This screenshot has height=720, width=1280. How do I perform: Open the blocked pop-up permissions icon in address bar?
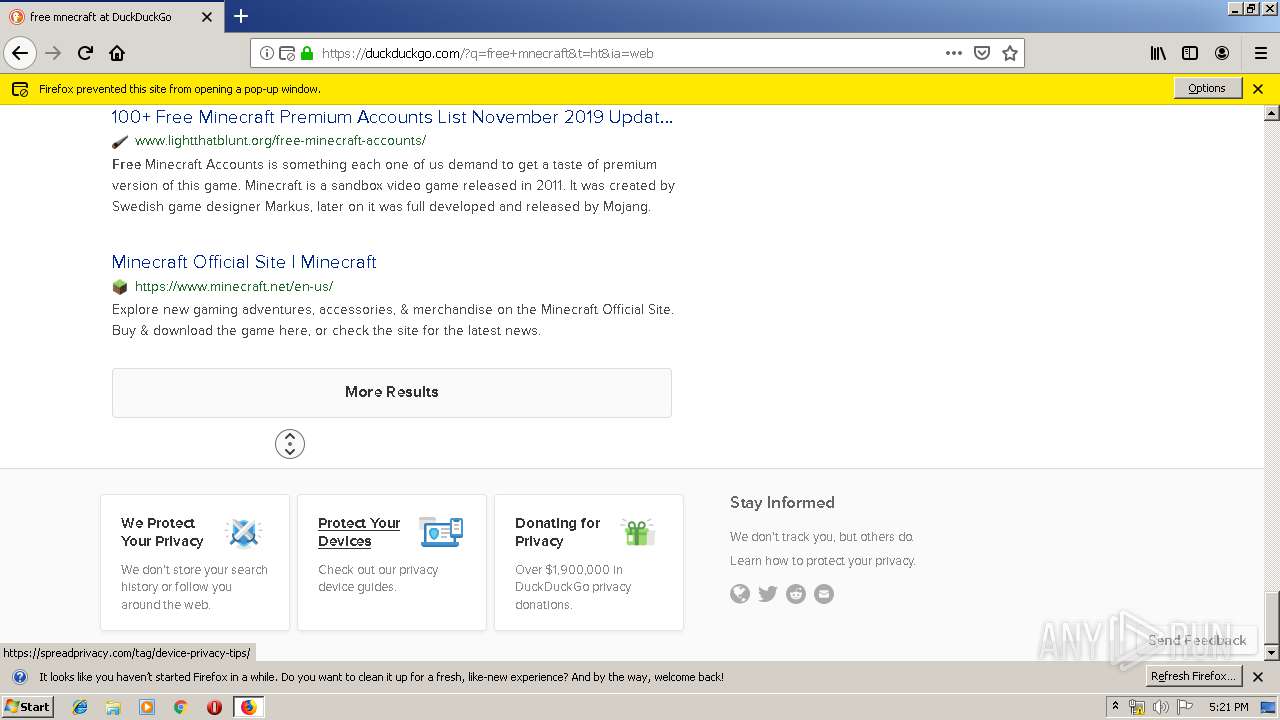[287, 53]
